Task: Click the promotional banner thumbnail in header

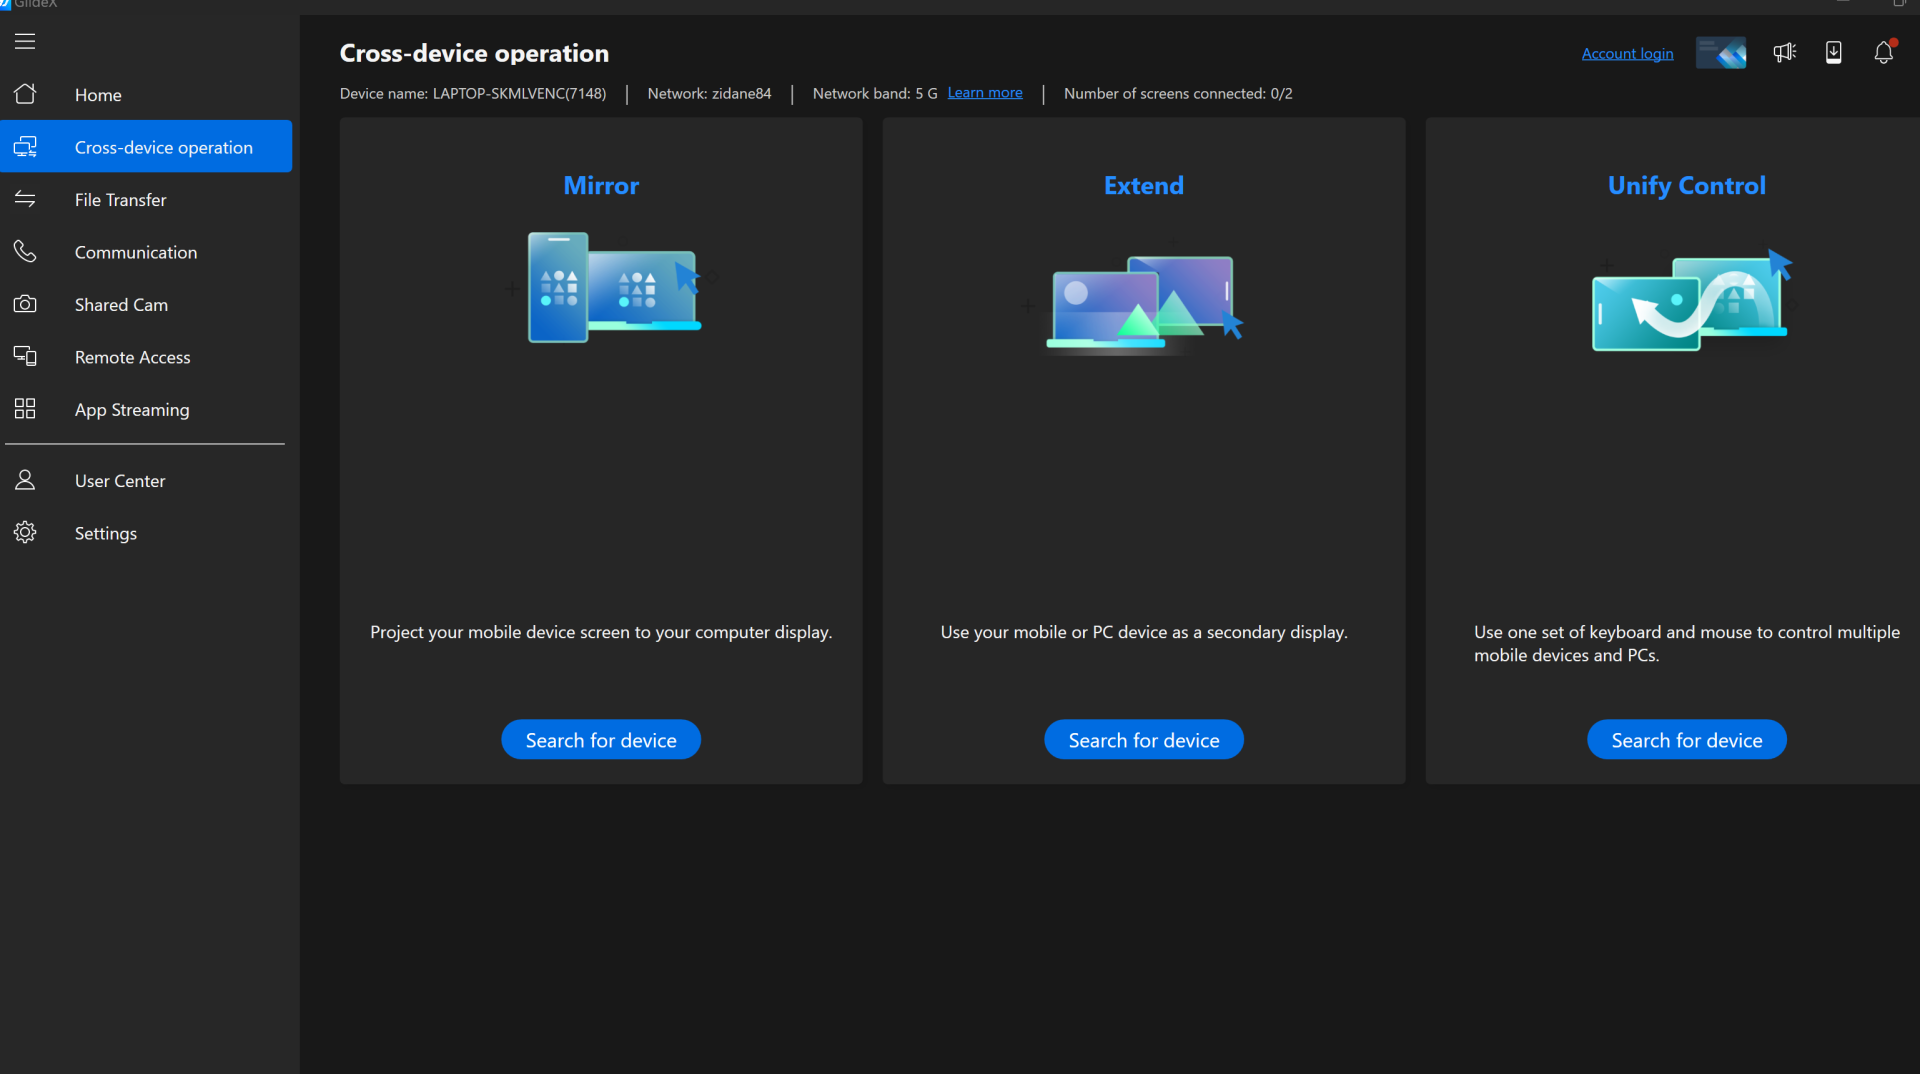Action: click(1721, 52)
